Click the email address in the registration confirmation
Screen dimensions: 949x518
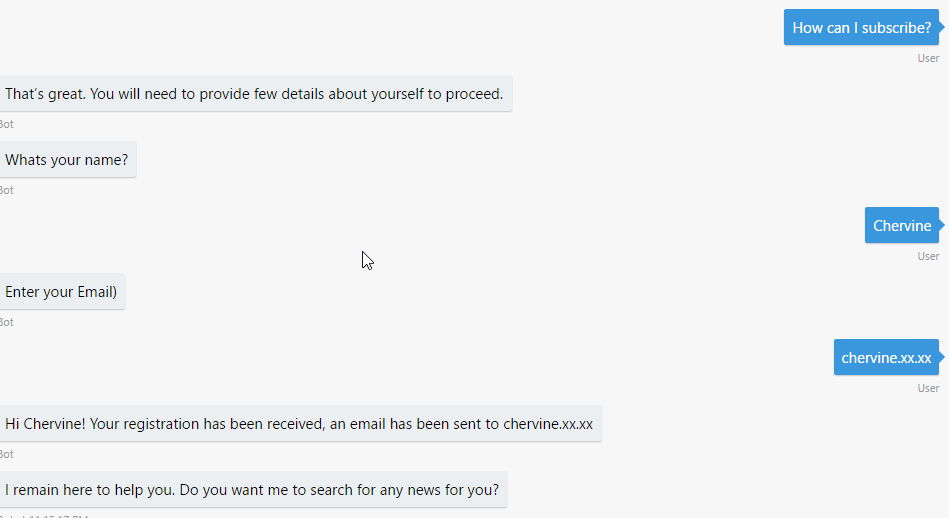pyautogui.click(x=548, y=424)
